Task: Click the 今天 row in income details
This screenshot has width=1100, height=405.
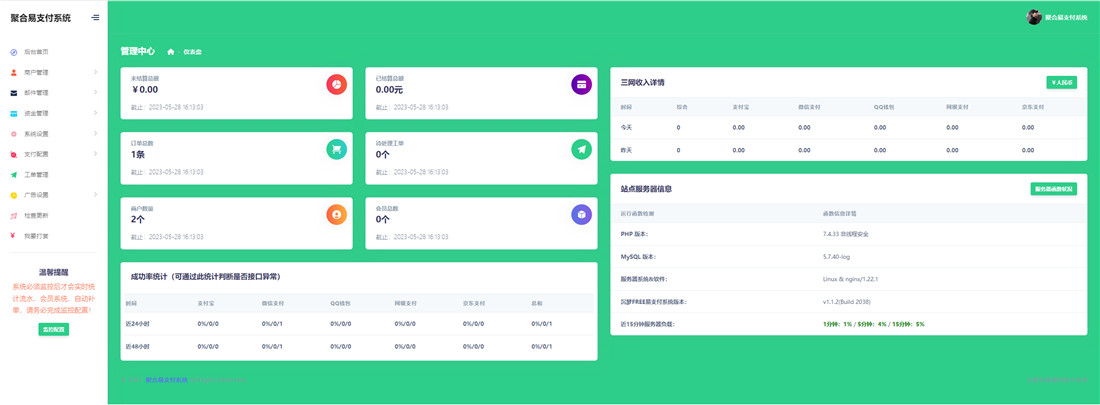Action: [849, 128]
